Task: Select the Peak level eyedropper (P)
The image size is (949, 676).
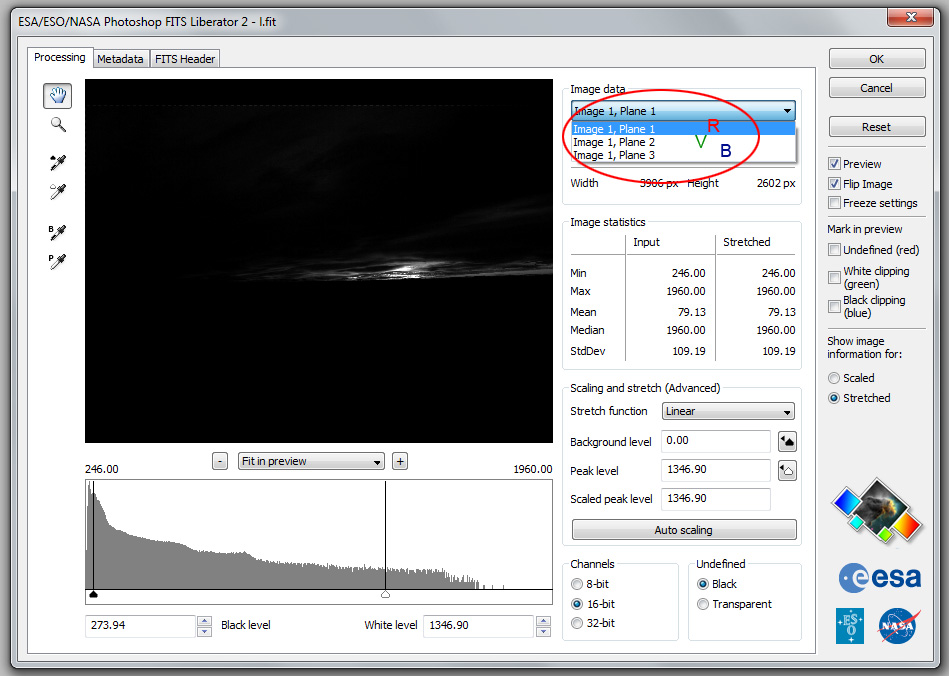Action: [x=57, y=261]
